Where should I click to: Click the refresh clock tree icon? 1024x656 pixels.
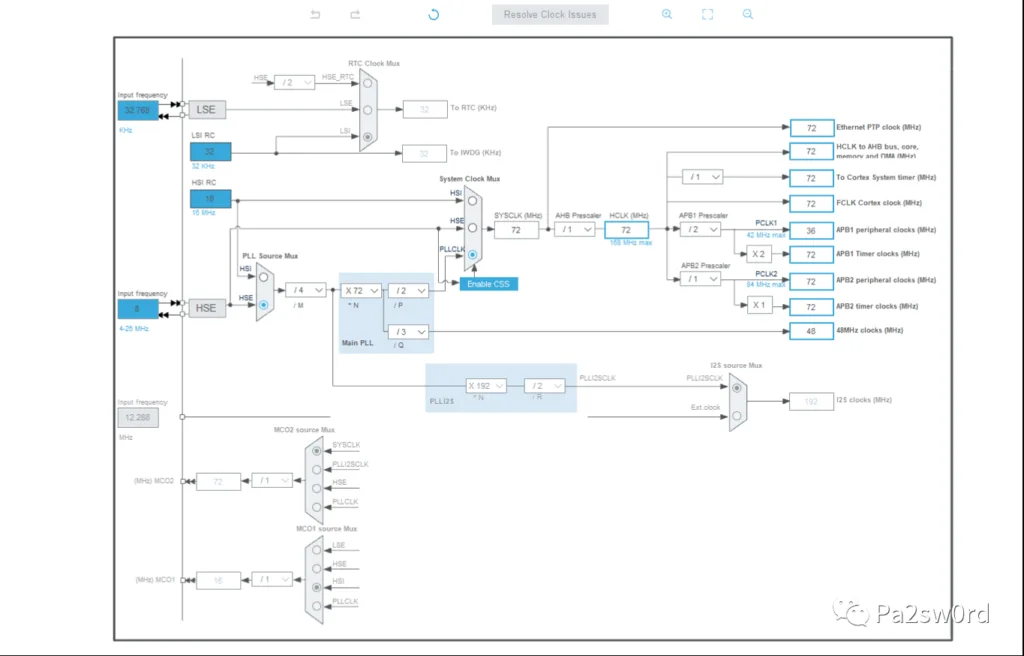click(434, 14)
